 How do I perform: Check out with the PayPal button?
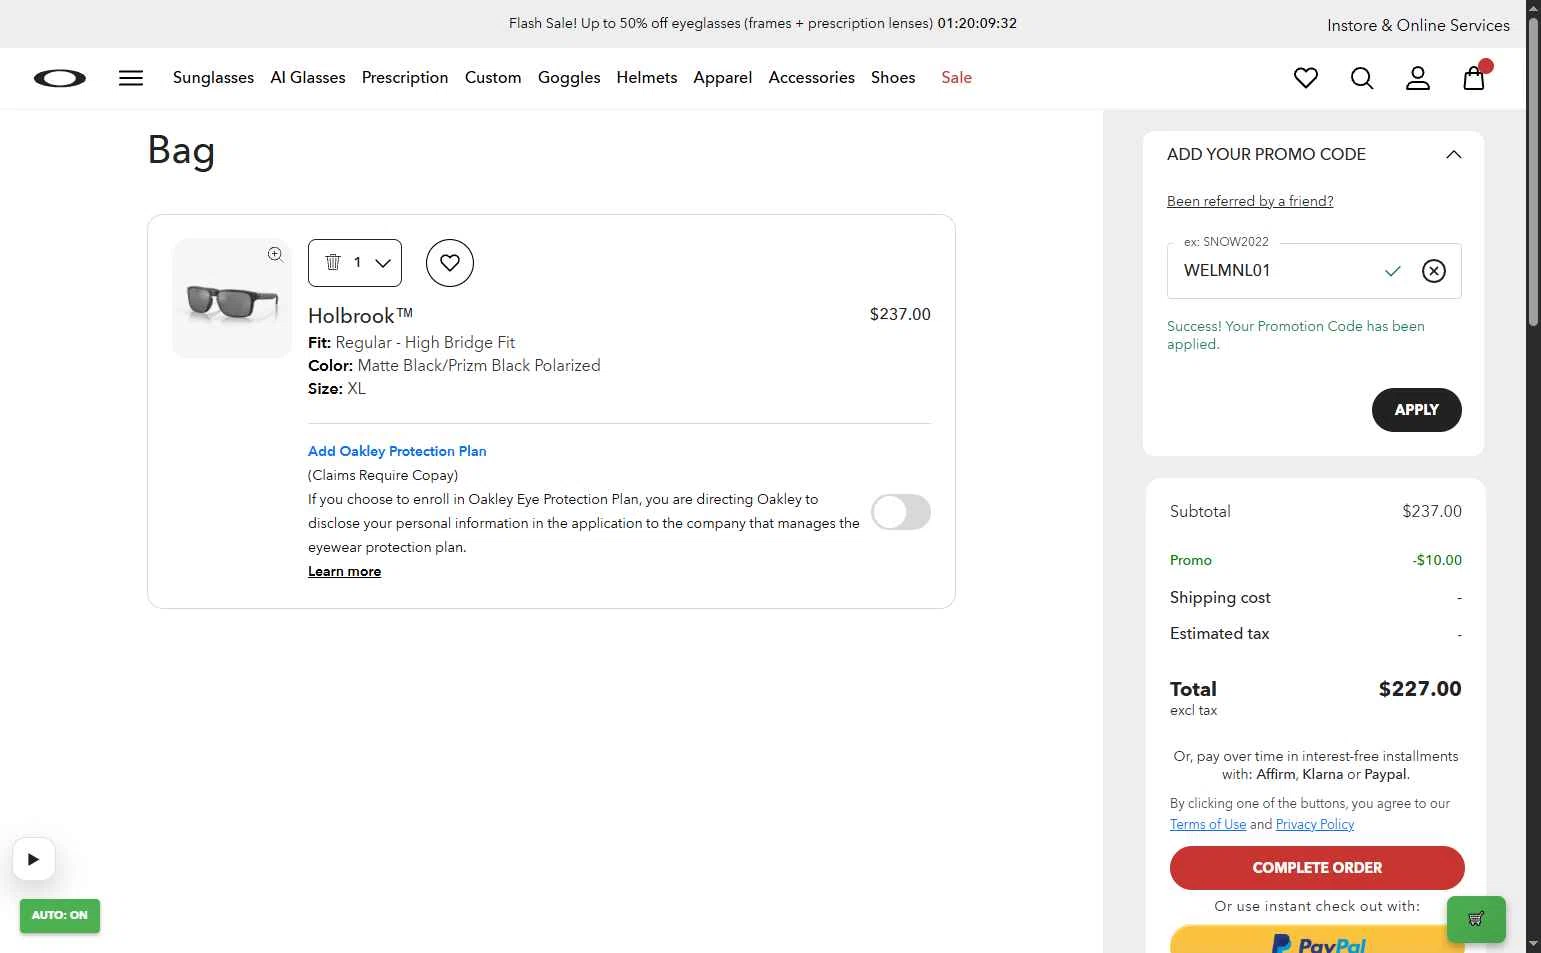point(1317,940)
